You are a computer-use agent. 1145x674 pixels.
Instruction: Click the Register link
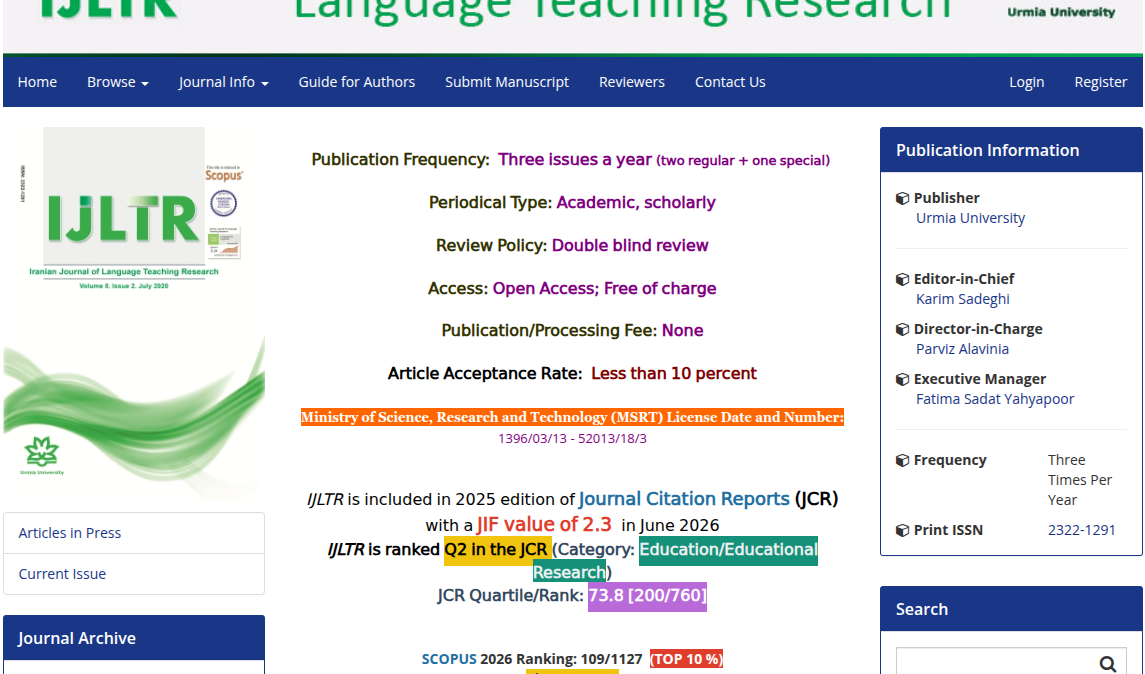[1100, 83]
